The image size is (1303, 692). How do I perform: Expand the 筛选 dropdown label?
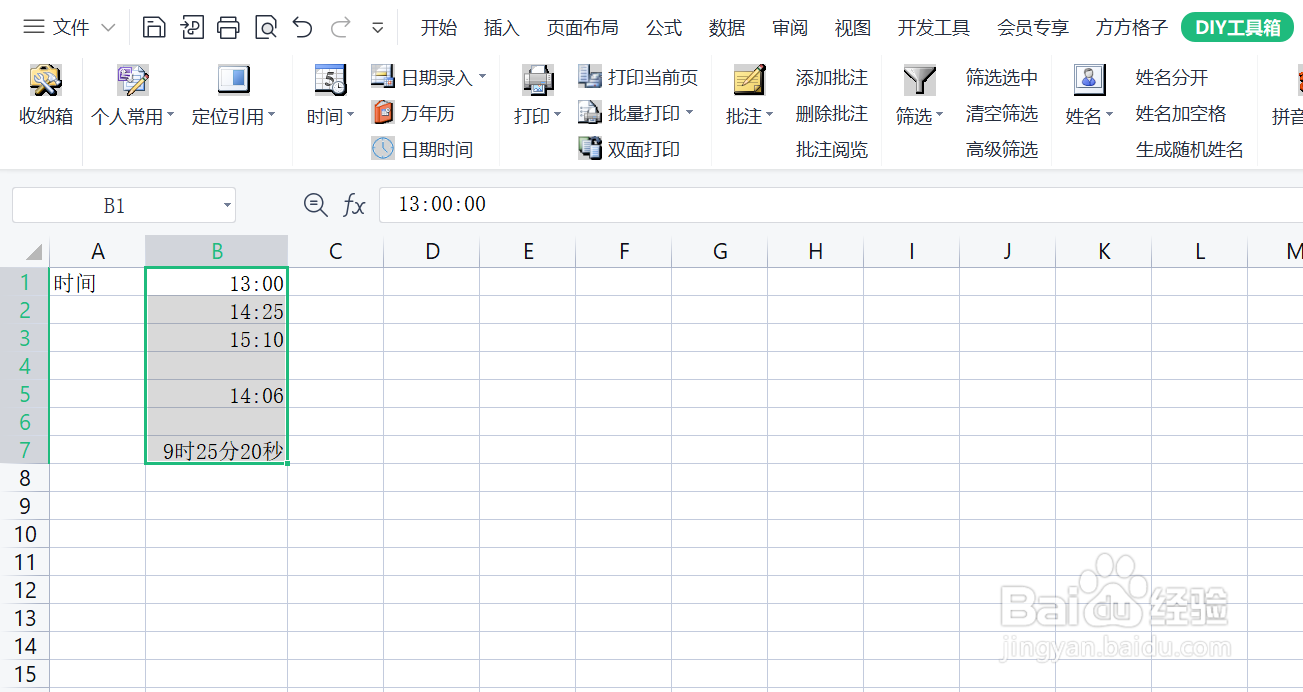[919, 117]
